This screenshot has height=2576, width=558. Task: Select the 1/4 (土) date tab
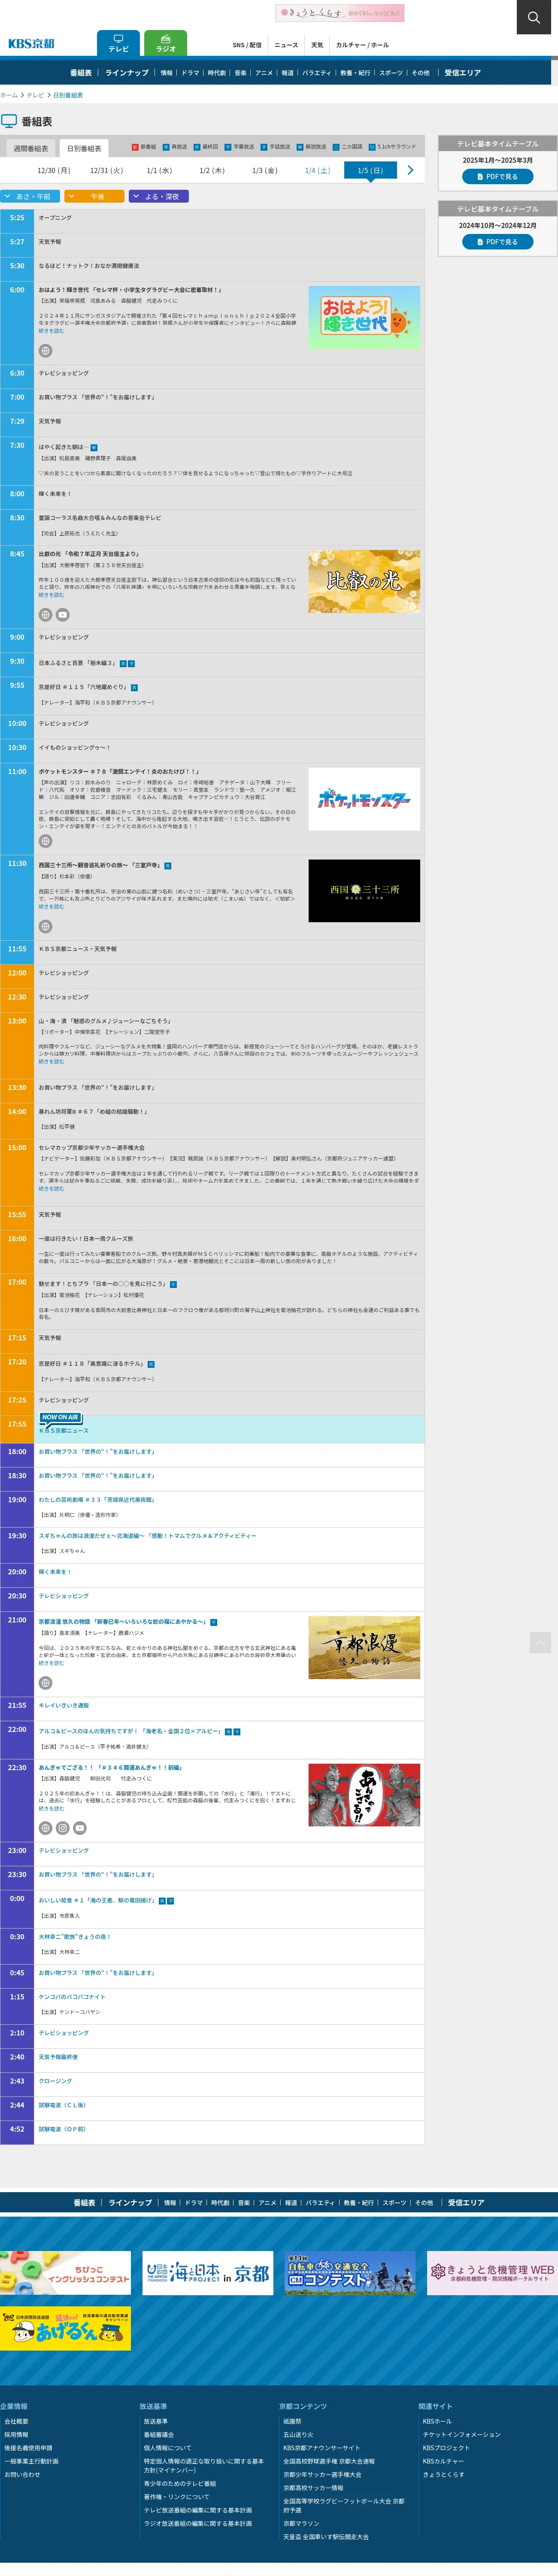point(317,170)
